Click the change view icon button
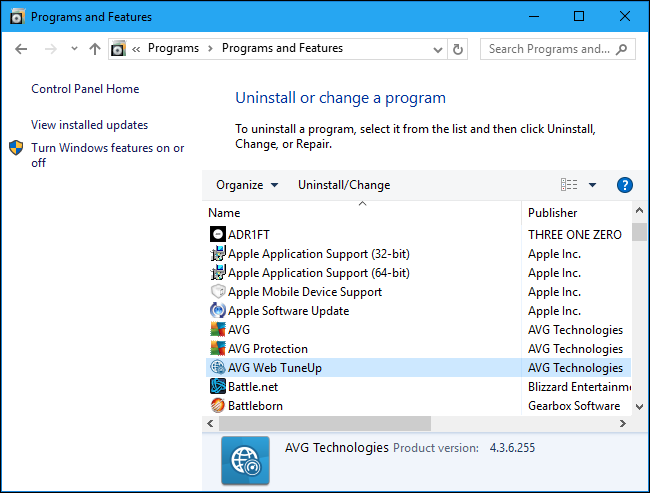 point(569,185)
